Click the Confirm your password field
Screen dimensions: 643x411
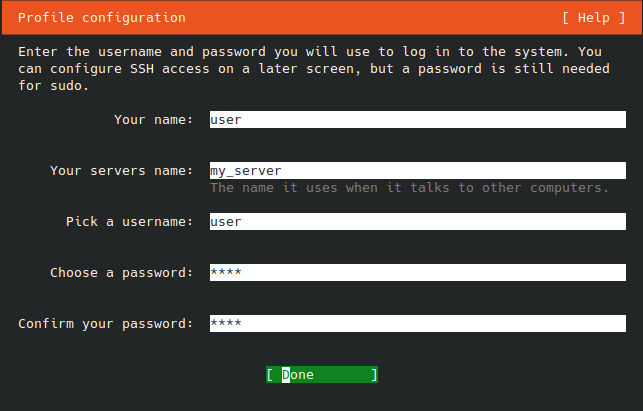pos(417,323)
